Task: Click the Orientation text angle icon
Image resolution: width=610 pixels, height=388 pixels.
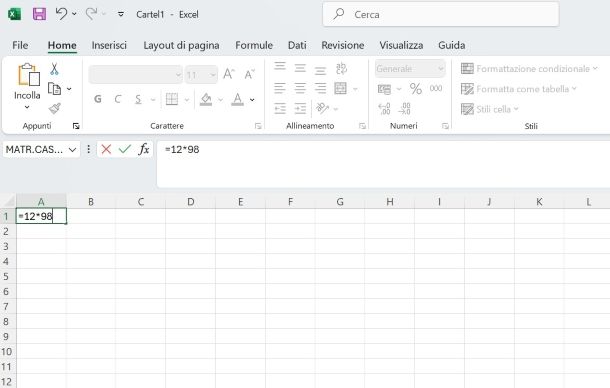Action: (323, 108)
